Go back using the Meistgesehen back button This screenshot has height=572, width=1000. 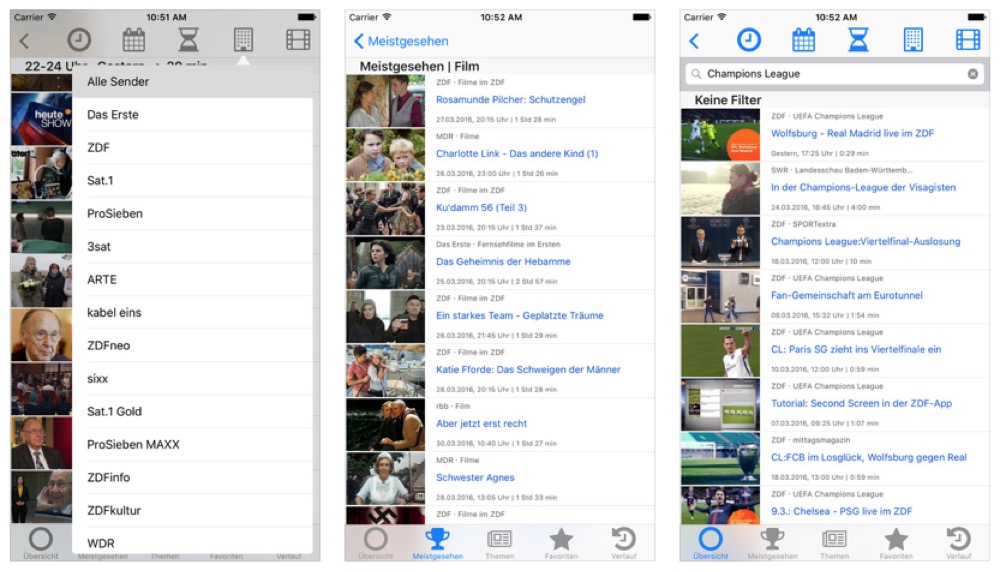point(401,41)
